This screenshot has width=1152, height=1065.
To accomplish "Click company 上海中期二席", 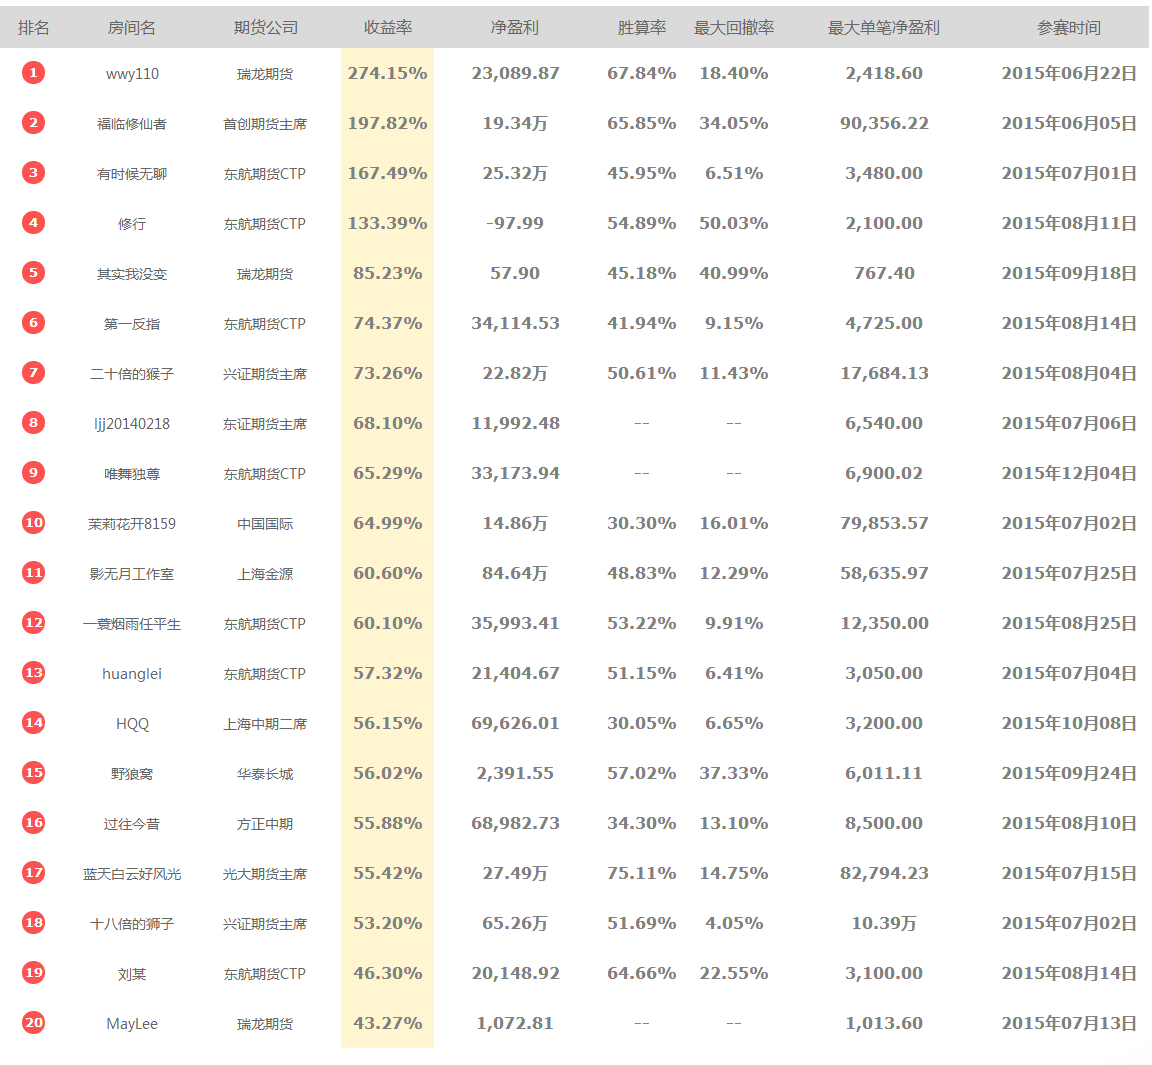I will 265,724.
